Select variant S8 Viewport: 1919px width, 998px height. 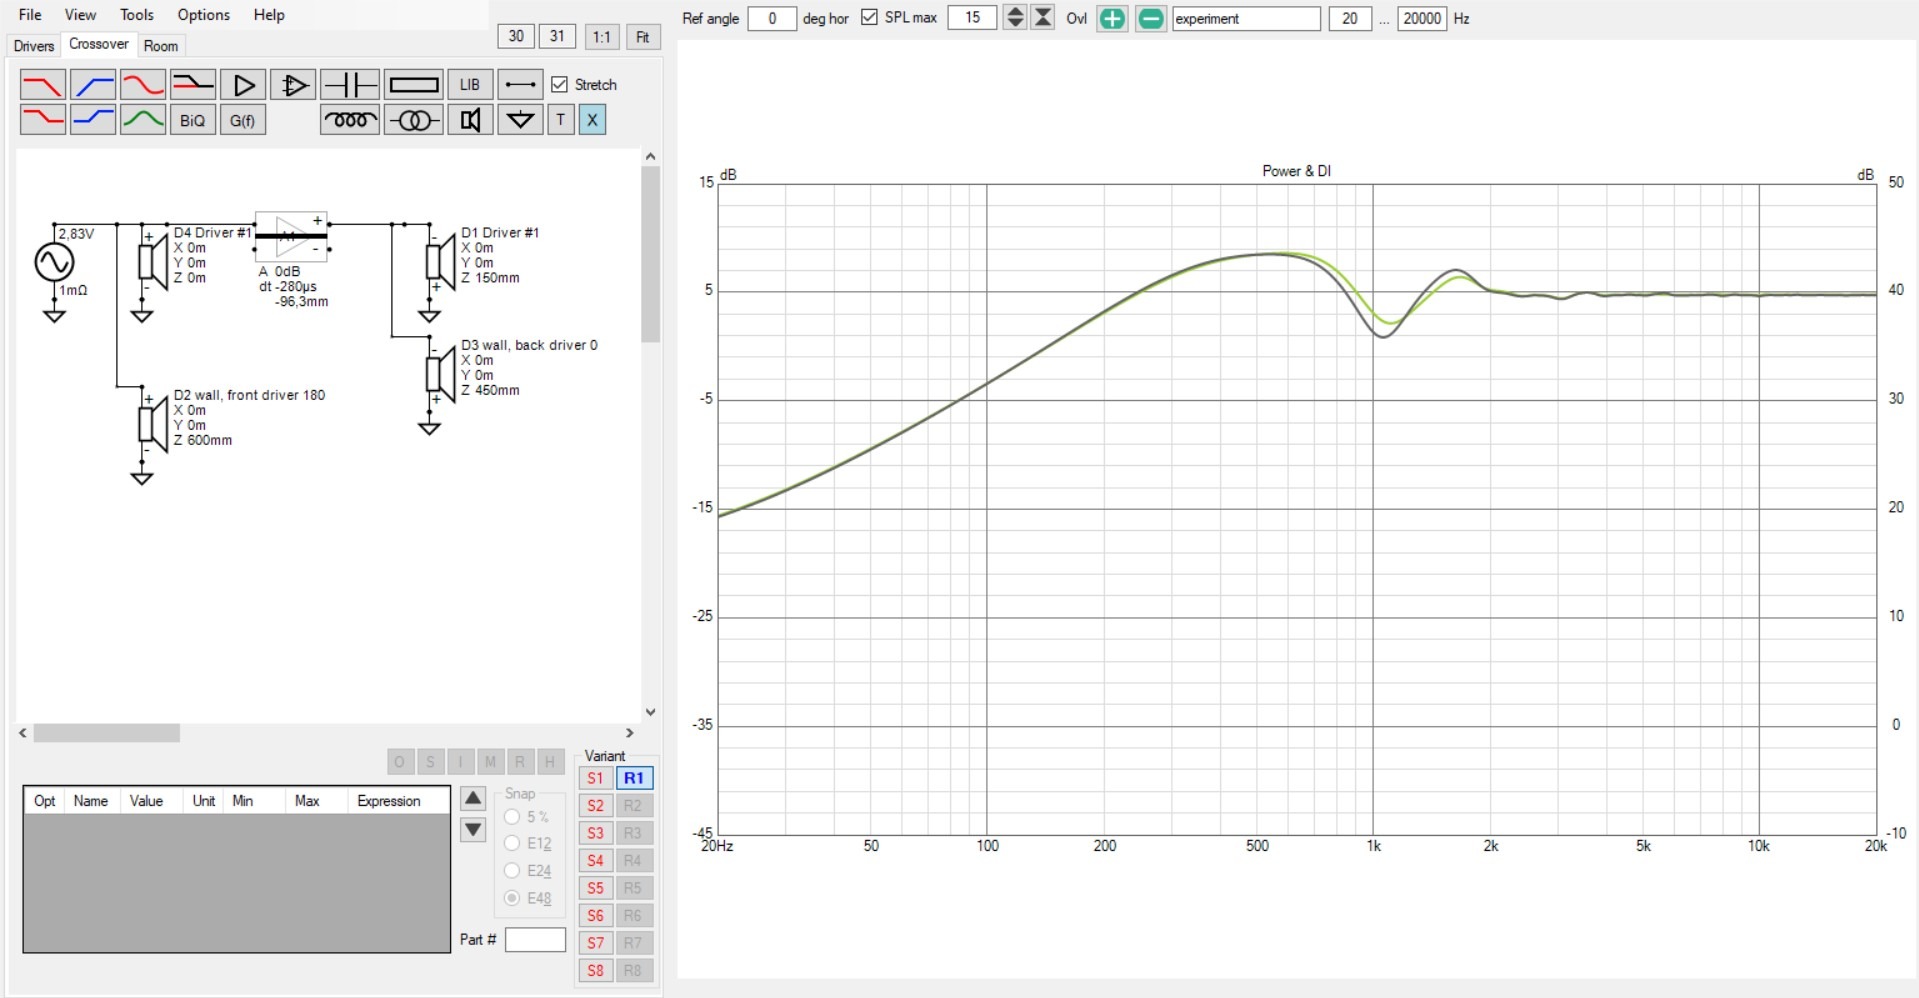pyautogui.click(x=595, y=970)
